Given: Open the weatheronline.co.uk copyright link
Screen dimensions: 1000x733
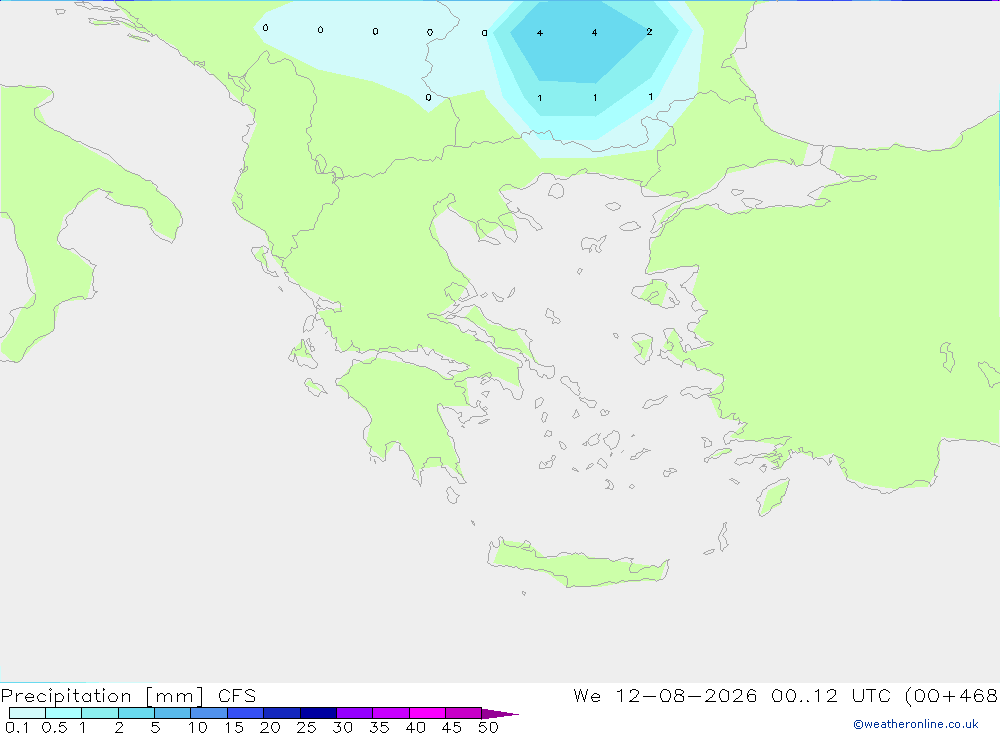Looking at the screenshot, I should [916, 724].
